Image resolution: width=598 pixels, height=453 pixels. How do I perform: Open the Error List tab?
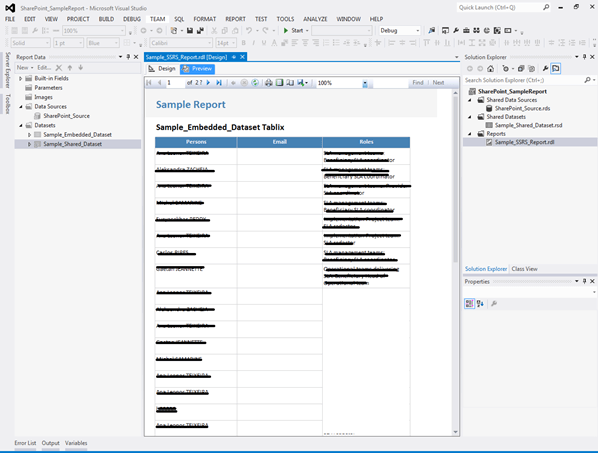point(25,443)
